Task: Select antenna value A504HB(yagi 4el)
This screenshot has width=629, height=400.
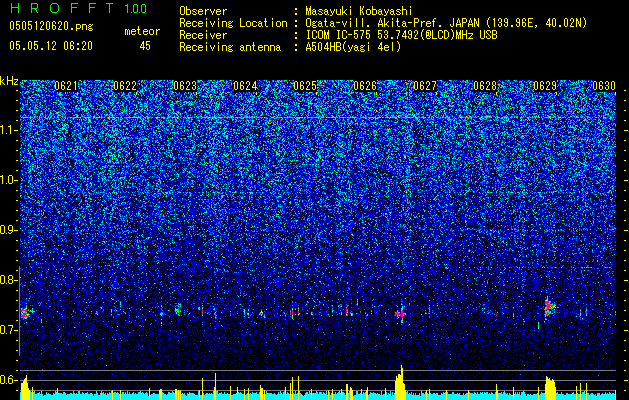Action: coord(353,47)
